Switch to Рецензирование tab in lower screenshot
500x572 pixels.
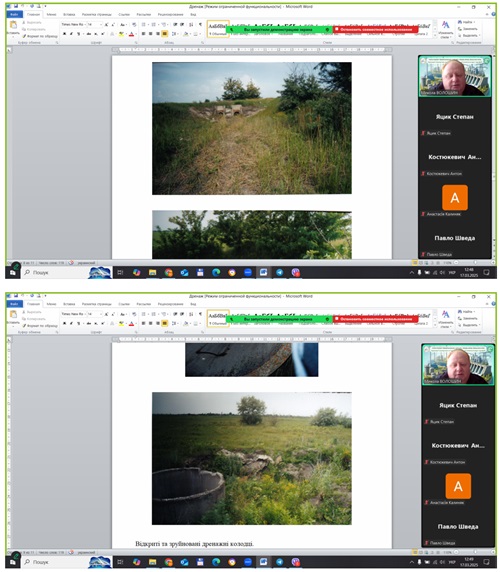click(x=170, y=304)
